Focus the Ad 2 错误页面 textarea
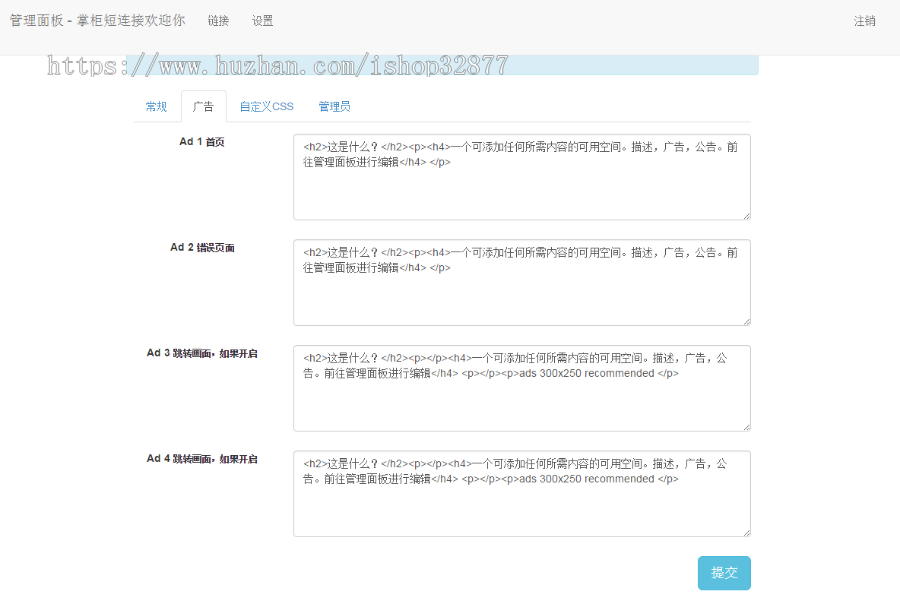 (522, 282)
